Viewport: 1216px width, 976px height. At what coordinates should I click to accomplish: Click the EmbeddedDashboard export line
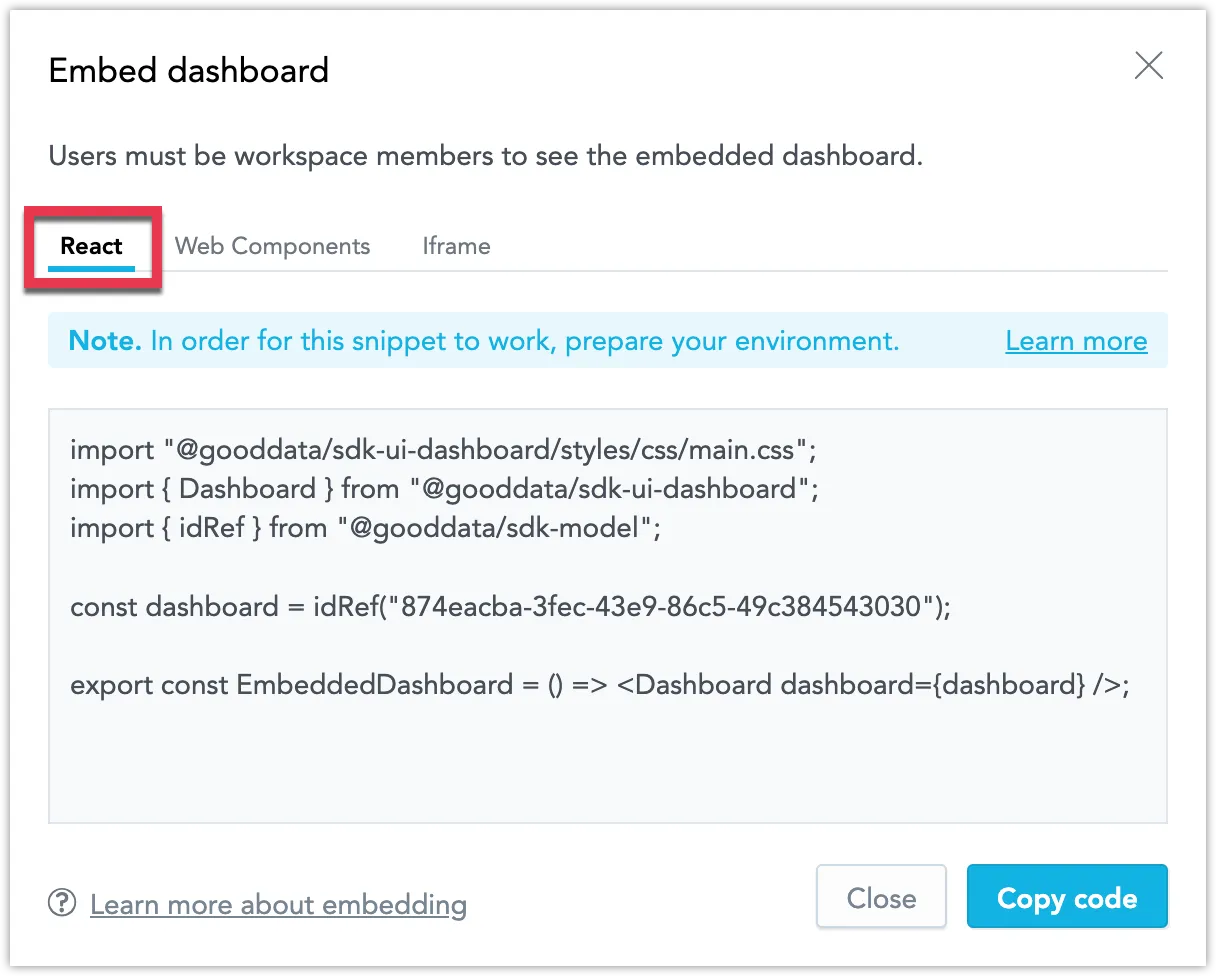(x=598, y=684)
